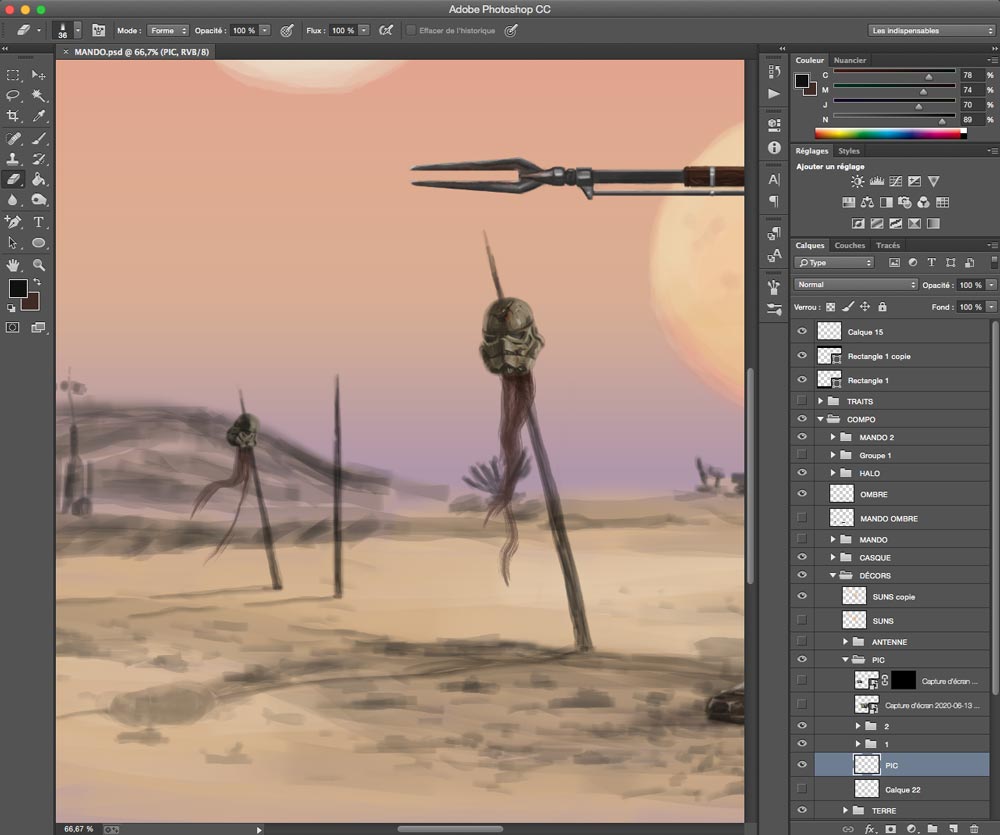
Task: Select the Calque 22 layer
Action: (902, 790)
